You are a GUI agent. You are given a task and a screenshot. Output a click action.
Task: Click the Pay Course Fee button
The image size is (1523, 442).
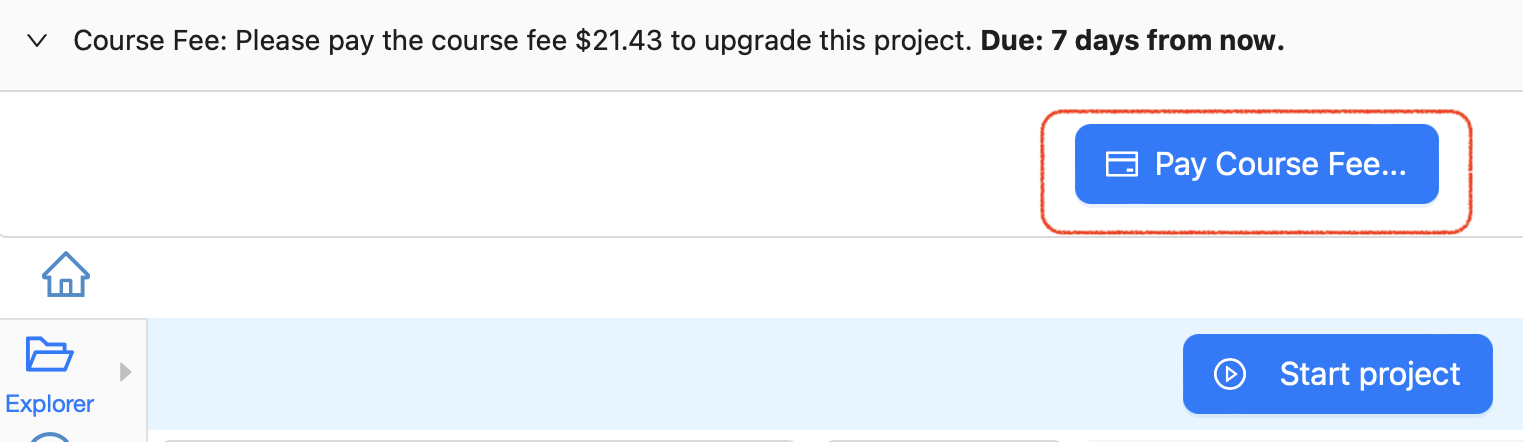1256,164
